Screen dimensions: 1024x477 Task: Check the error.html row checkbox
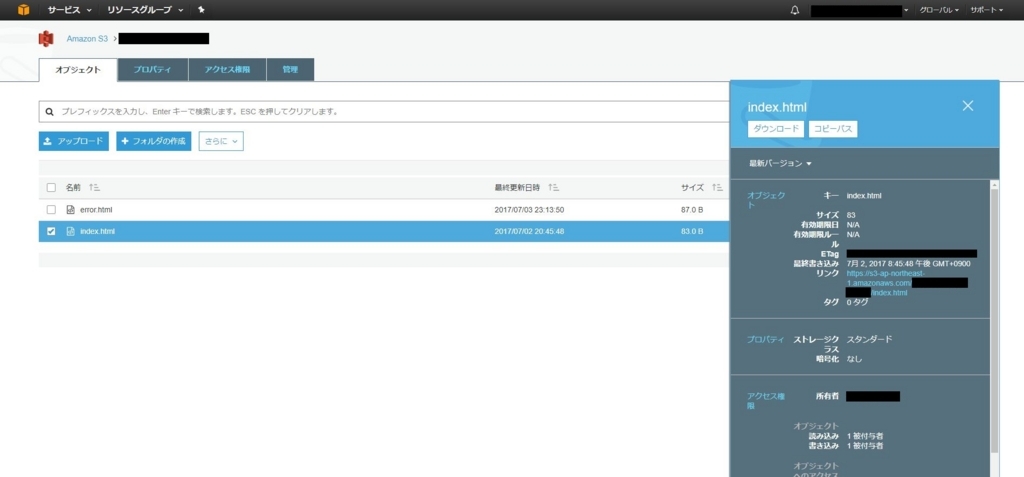click(52, 210)
